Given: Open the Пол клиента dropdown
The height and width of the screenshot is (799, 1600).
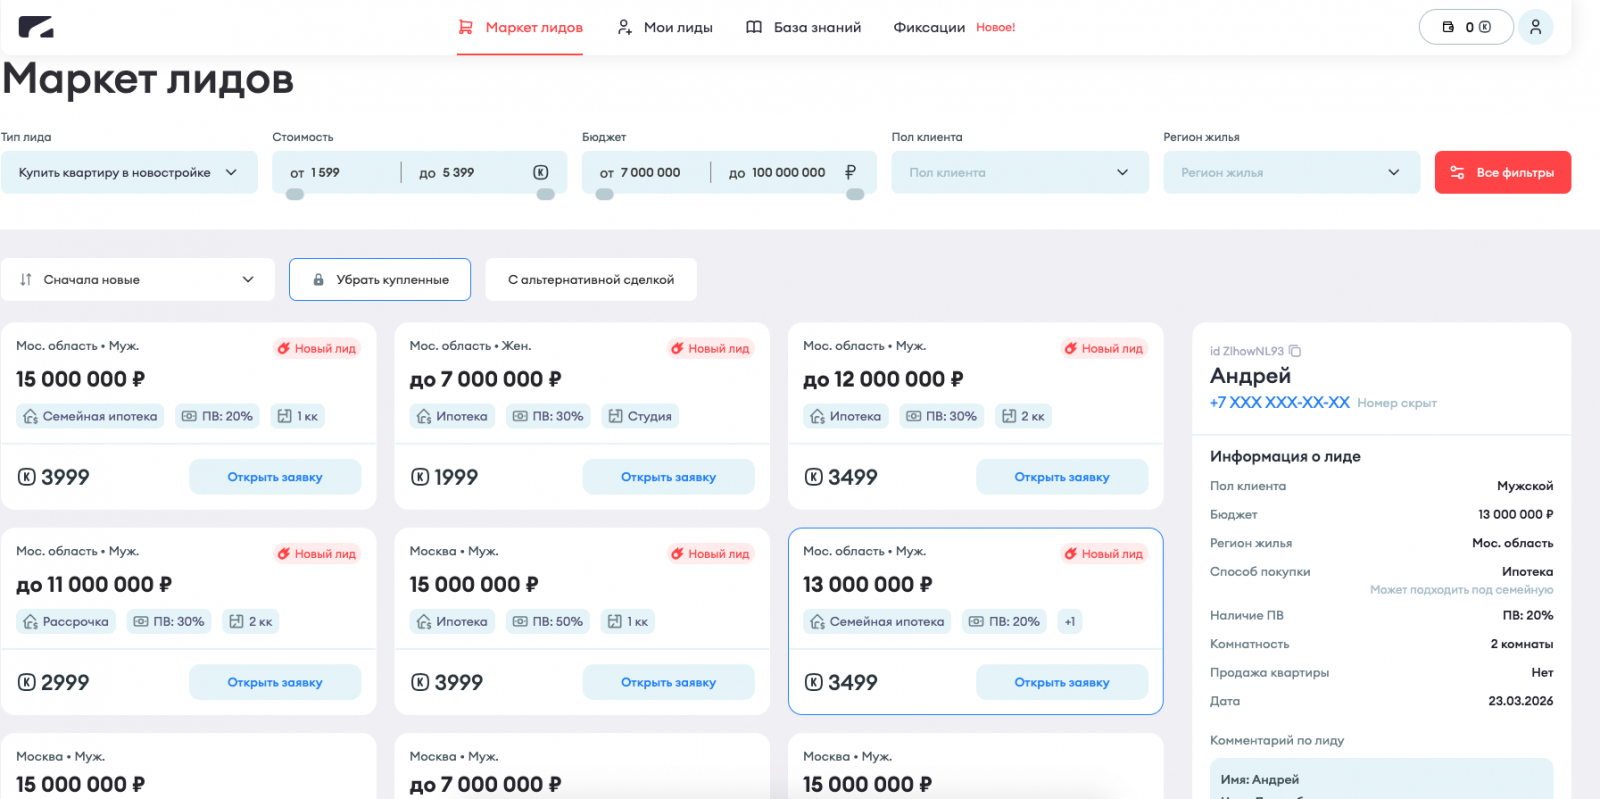Looking at the screenshot, I should [1020, 172].
